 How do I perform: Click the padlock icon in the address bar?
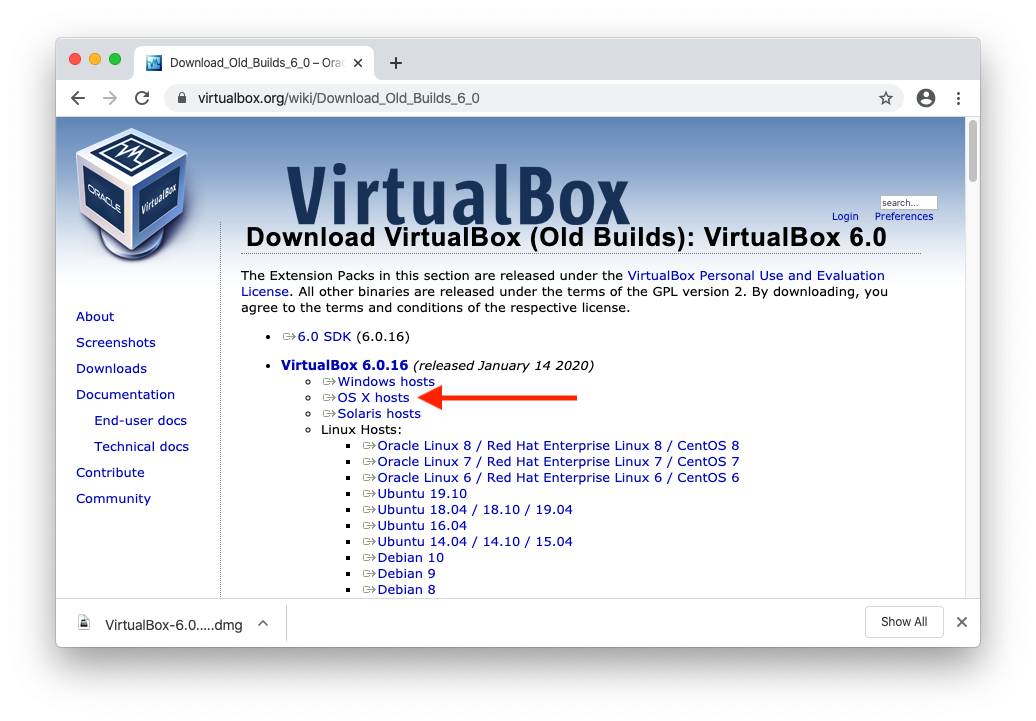[182, 98]
